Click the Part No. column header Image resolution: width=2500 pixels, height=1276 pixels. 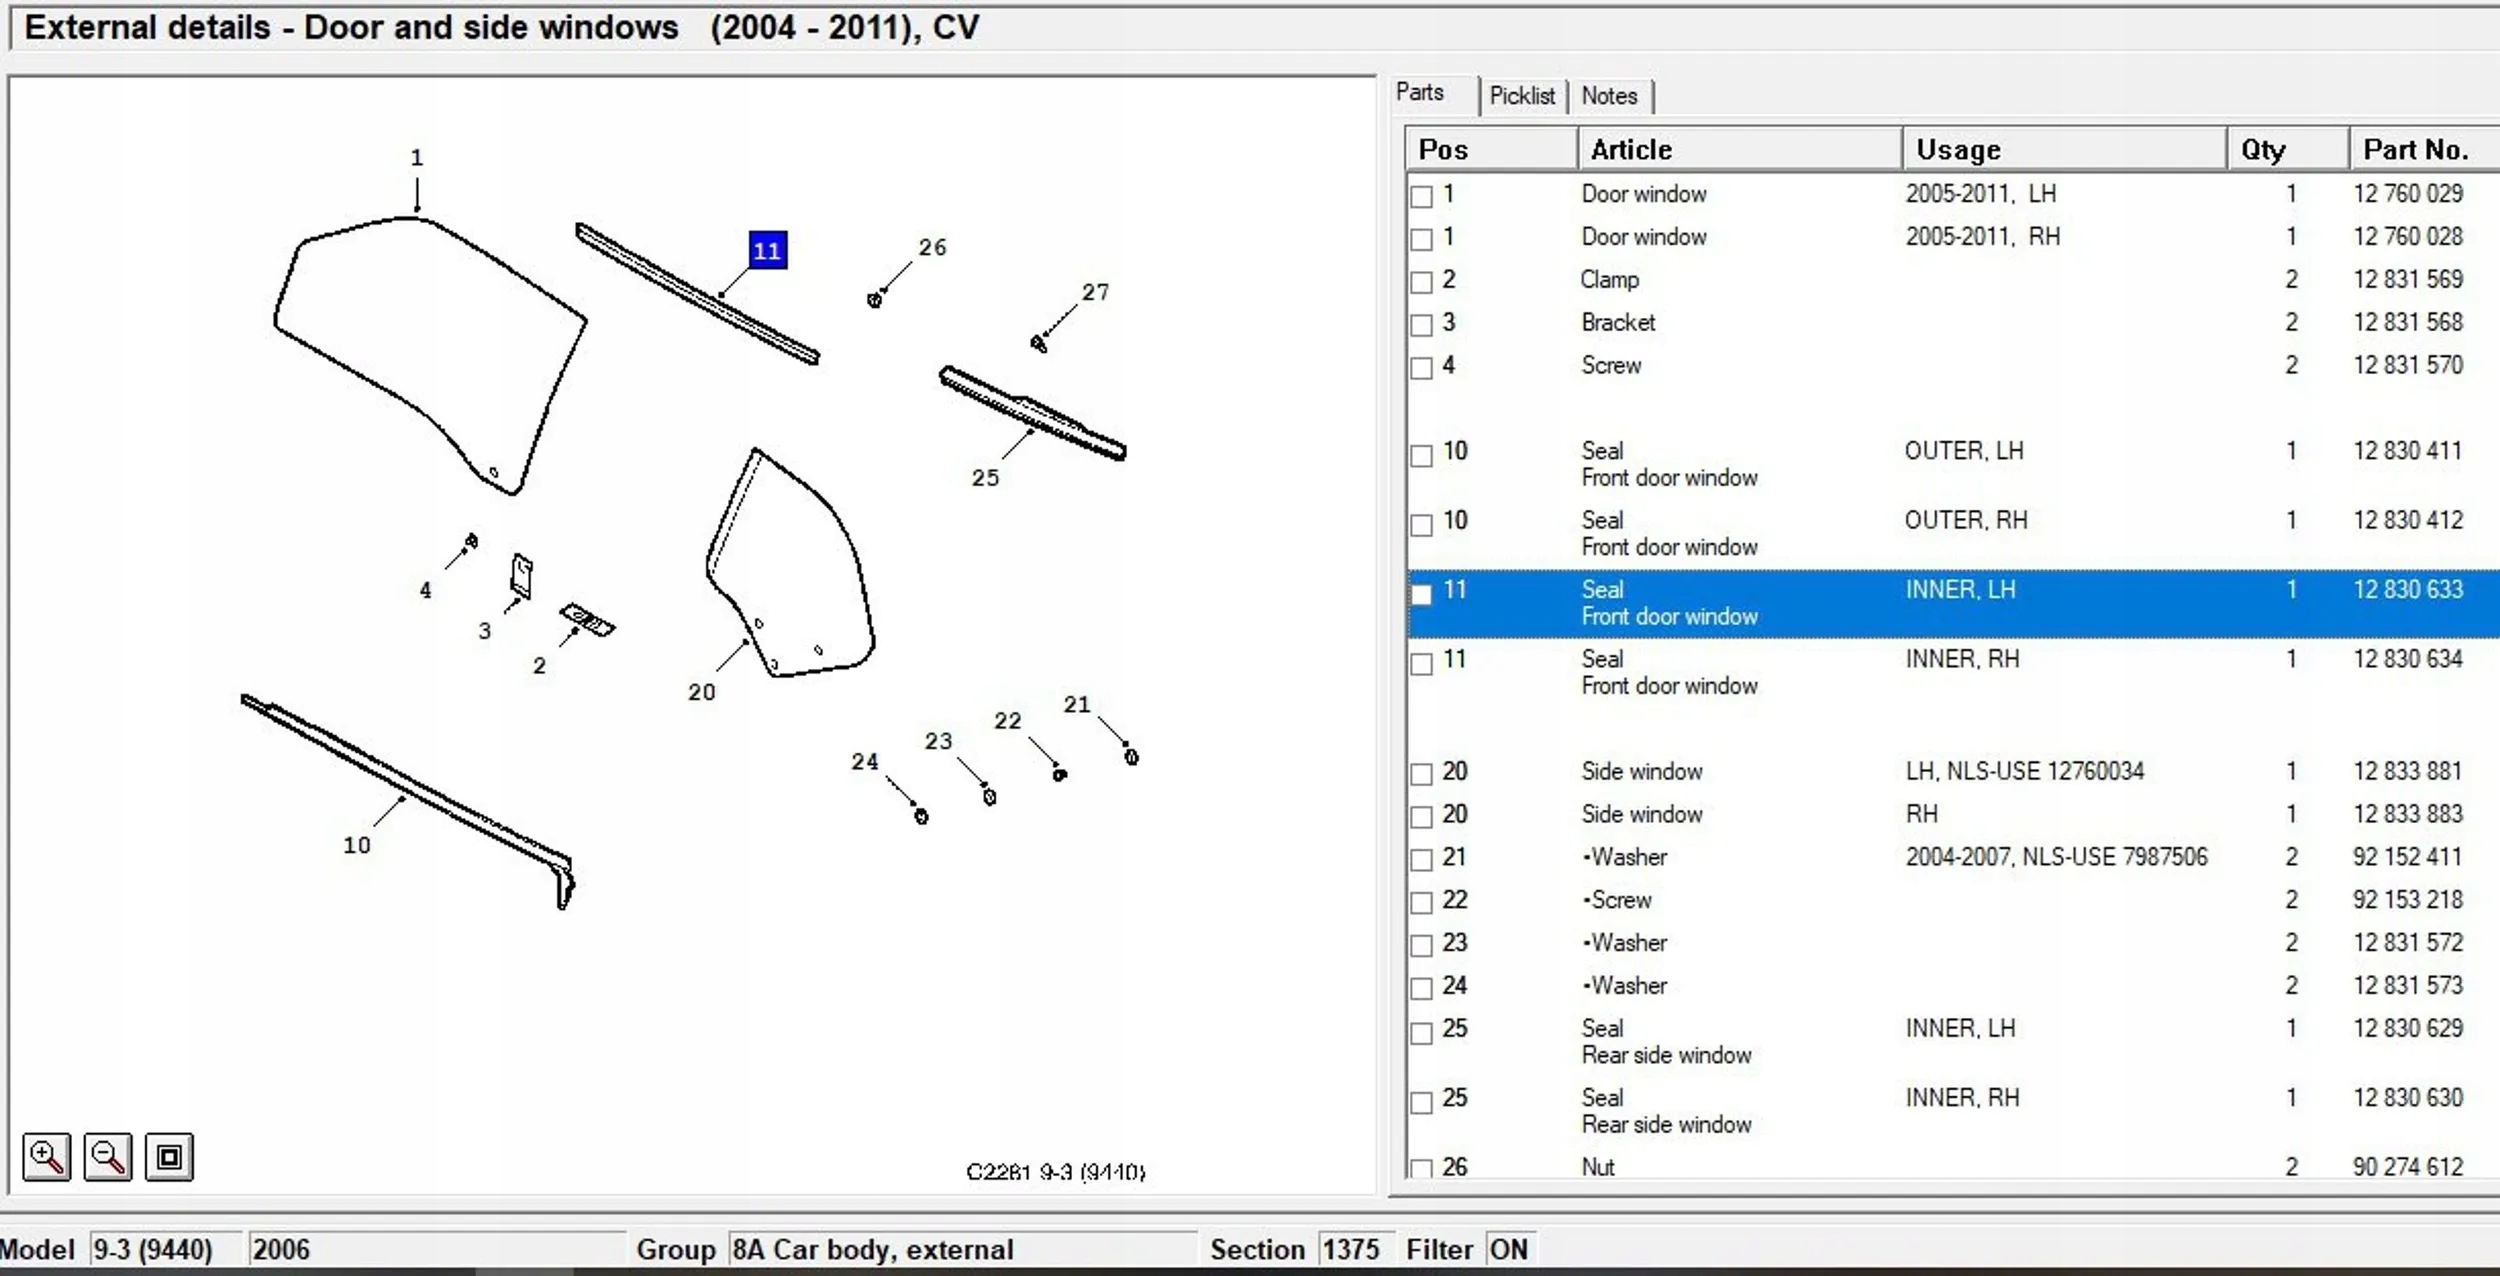(x=2425, y=150)
